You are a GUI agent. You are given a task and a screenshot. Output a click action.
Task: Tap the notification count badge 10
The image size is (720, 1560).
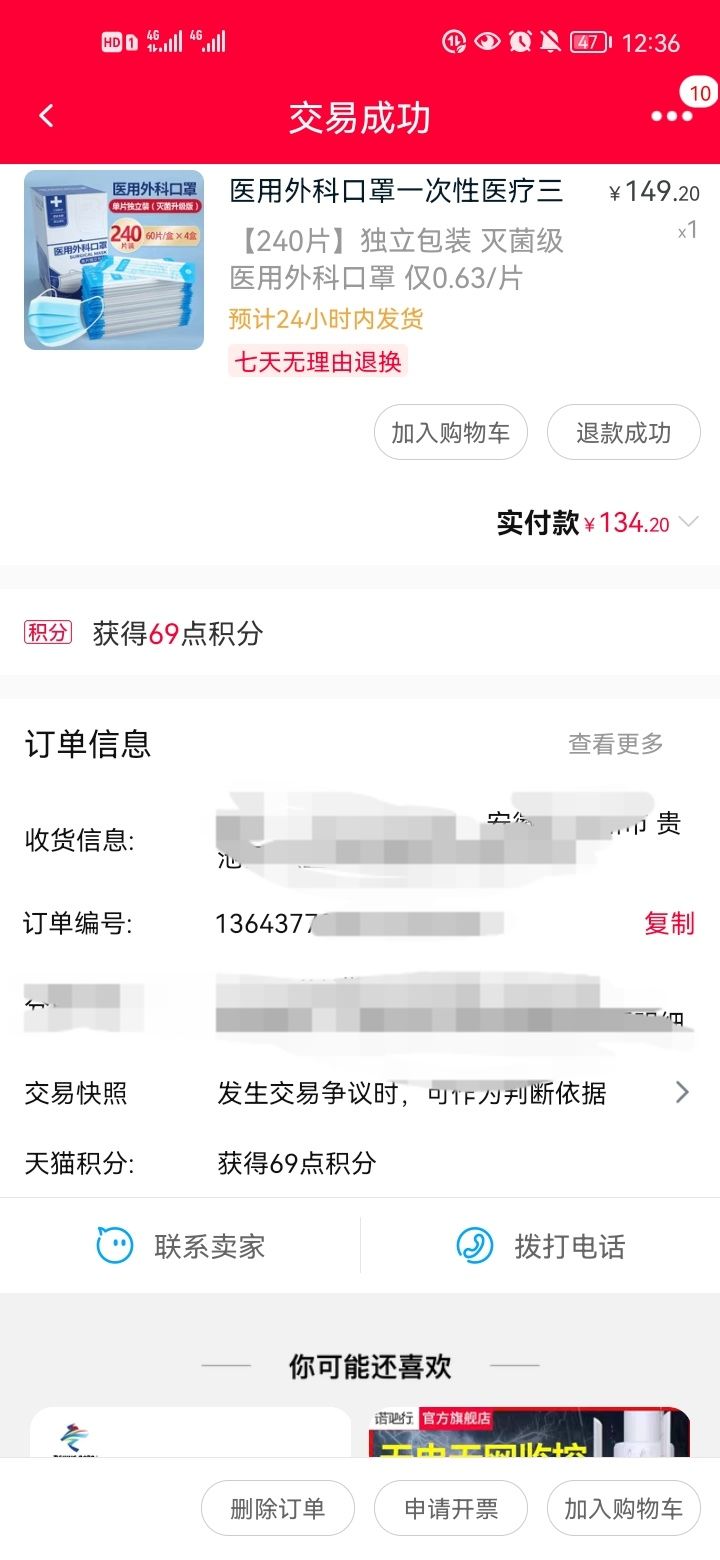(700, 94)
